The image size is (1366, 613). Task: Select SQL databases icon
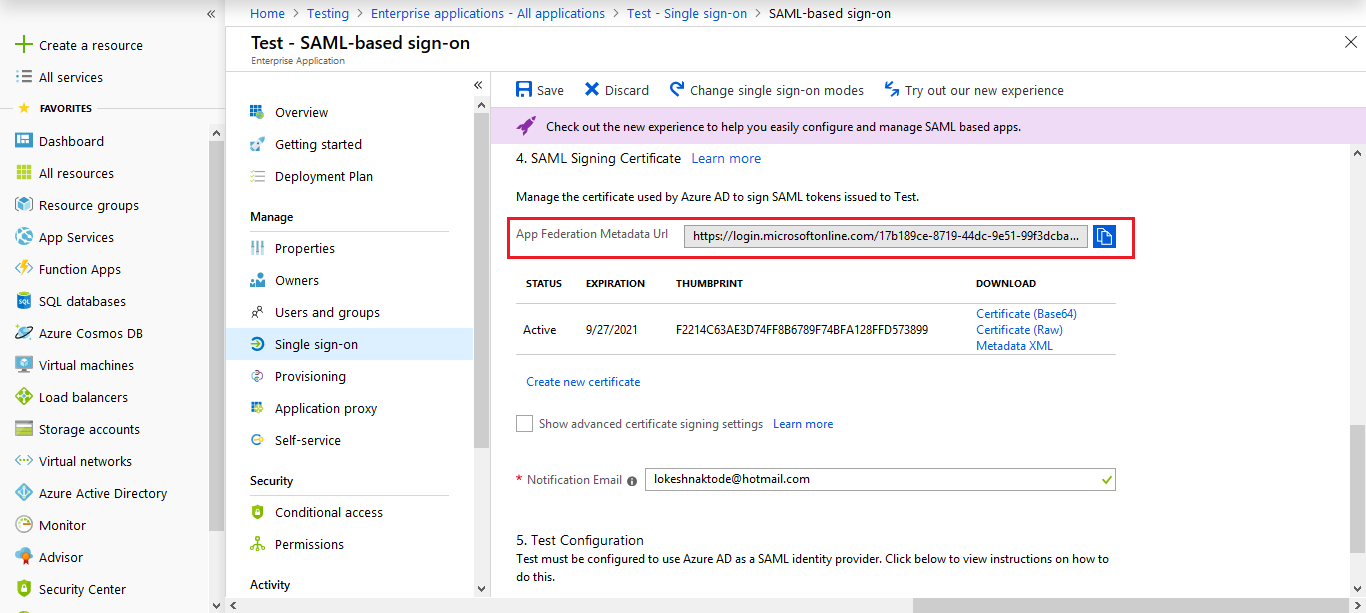[22, 300]
